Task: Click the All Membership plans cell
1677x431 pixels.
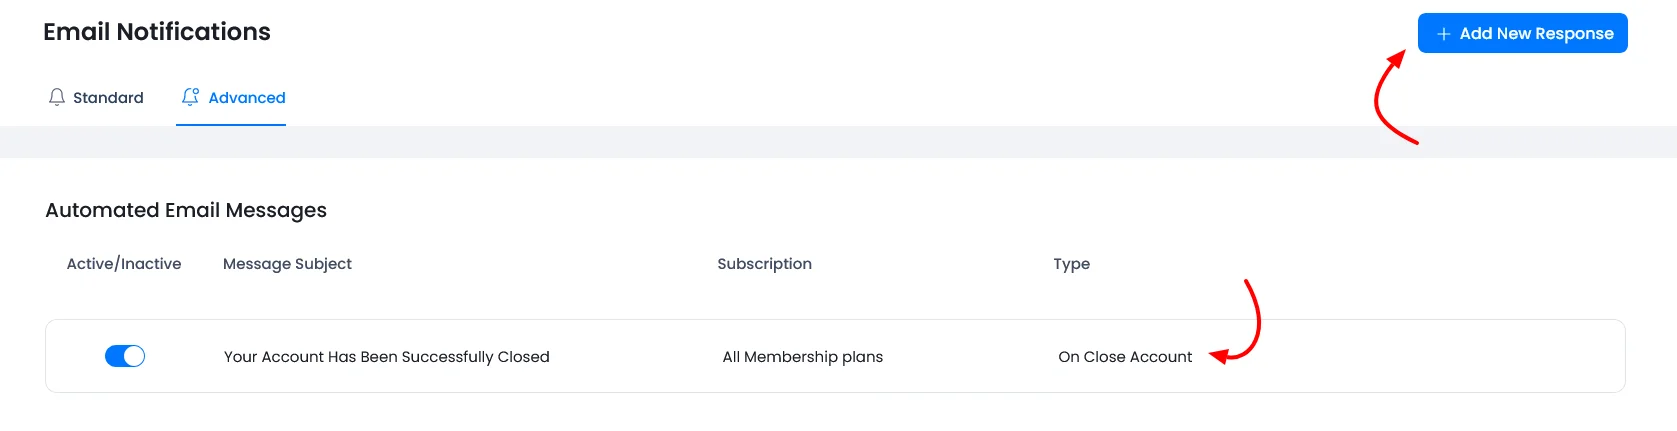Action: pos(802,357)
